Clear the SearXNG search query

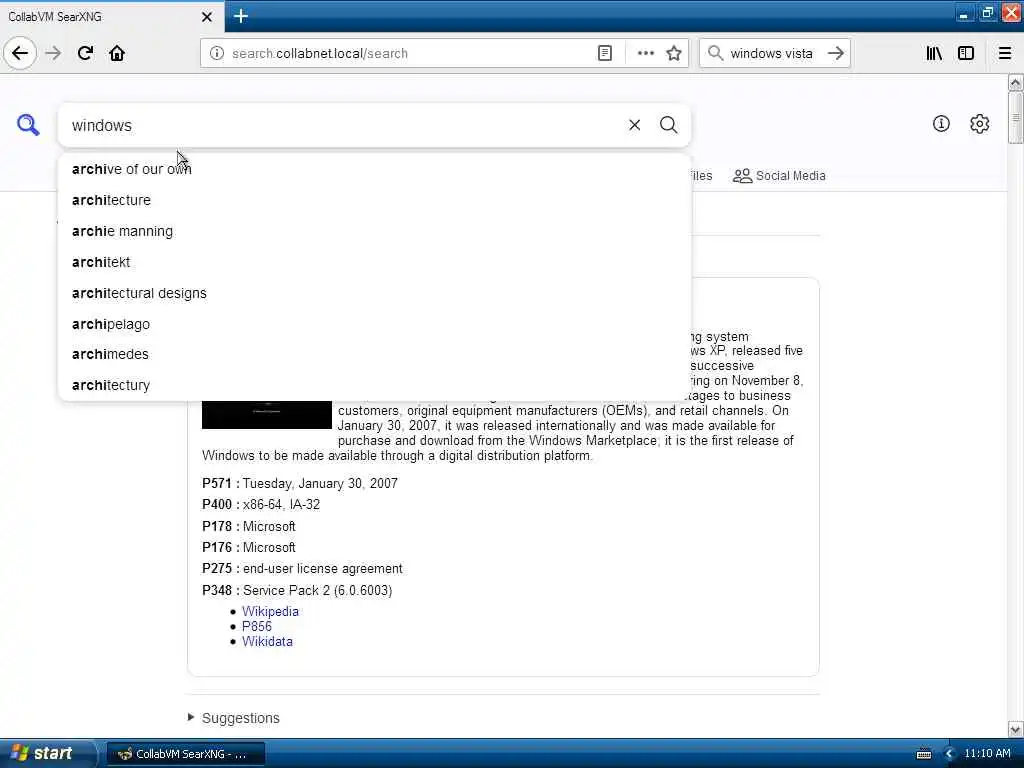[x=634, y=125]
